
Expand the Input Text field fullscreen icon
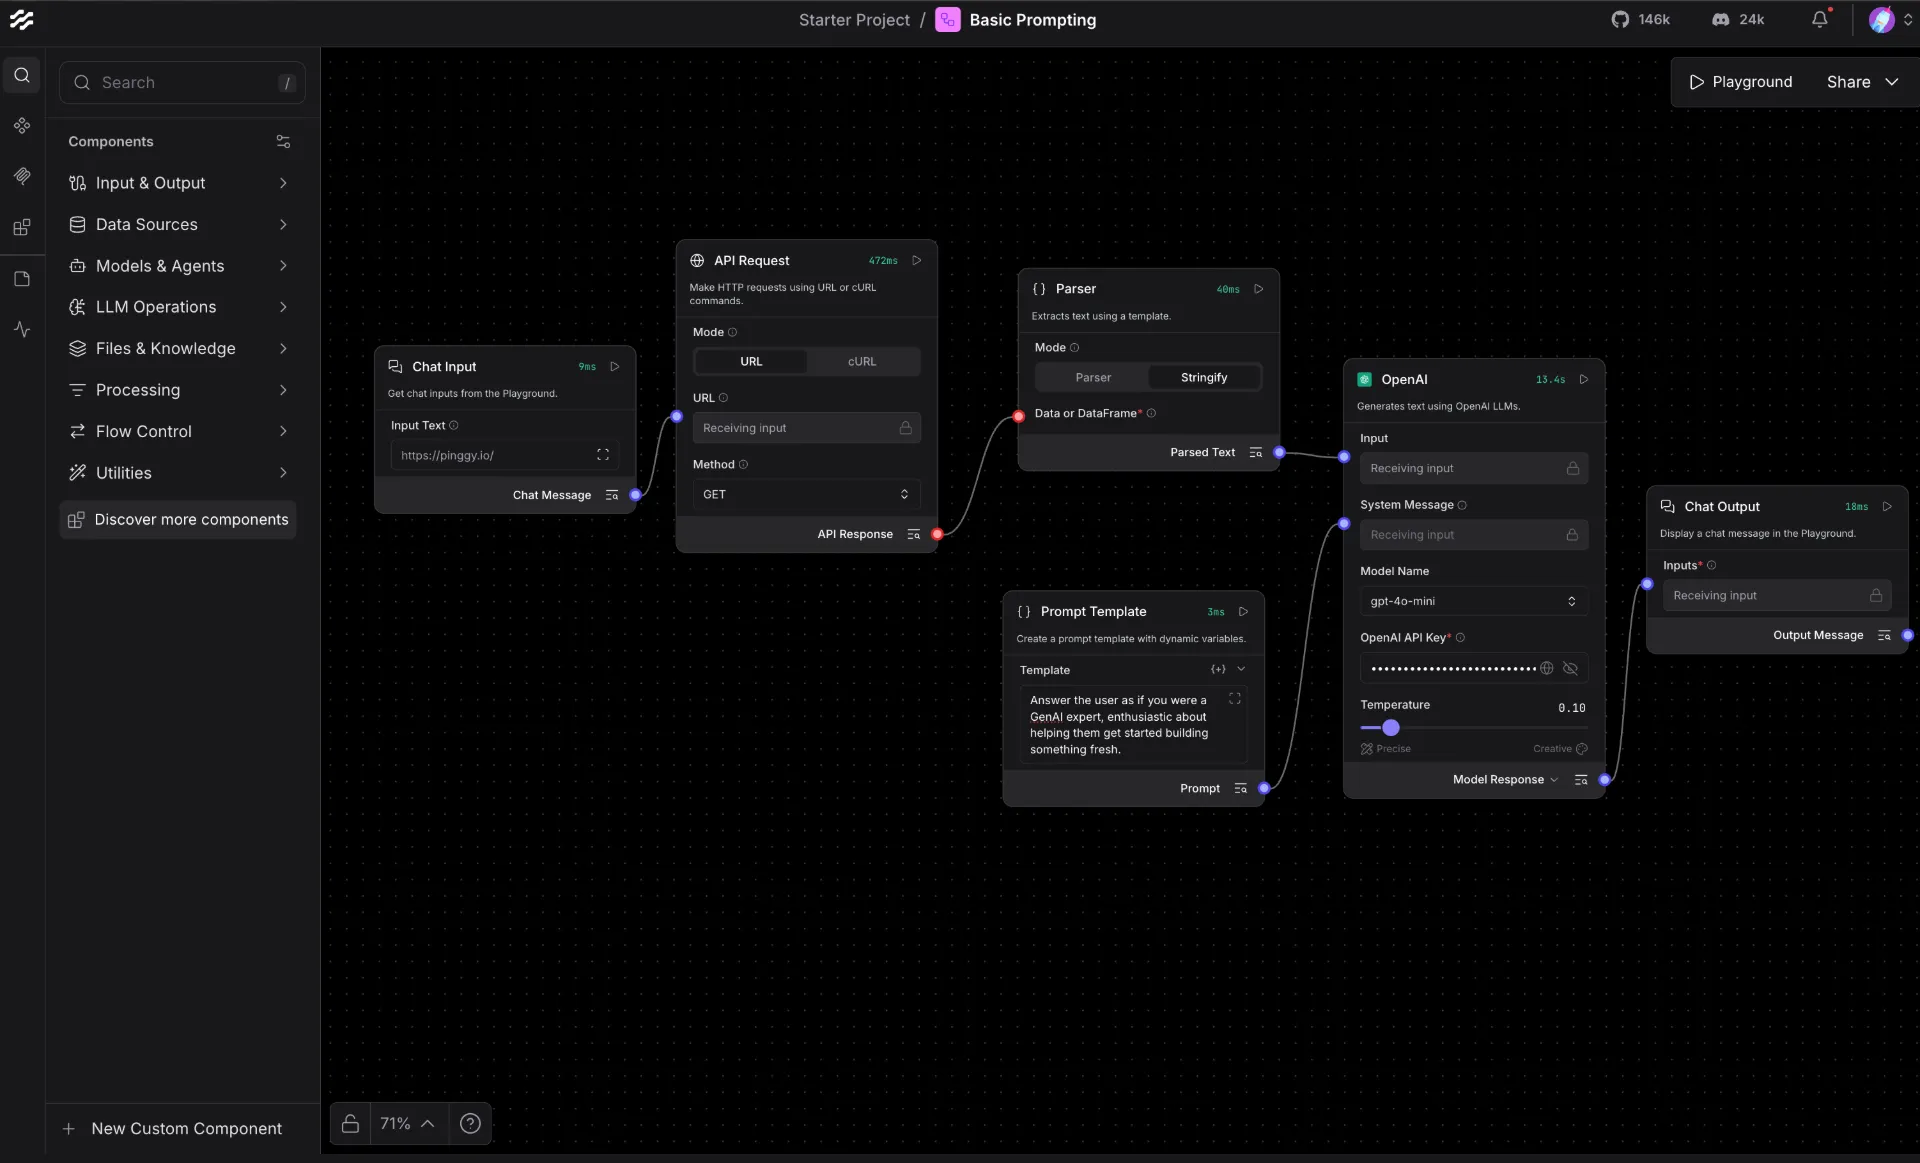coord(603,455)
